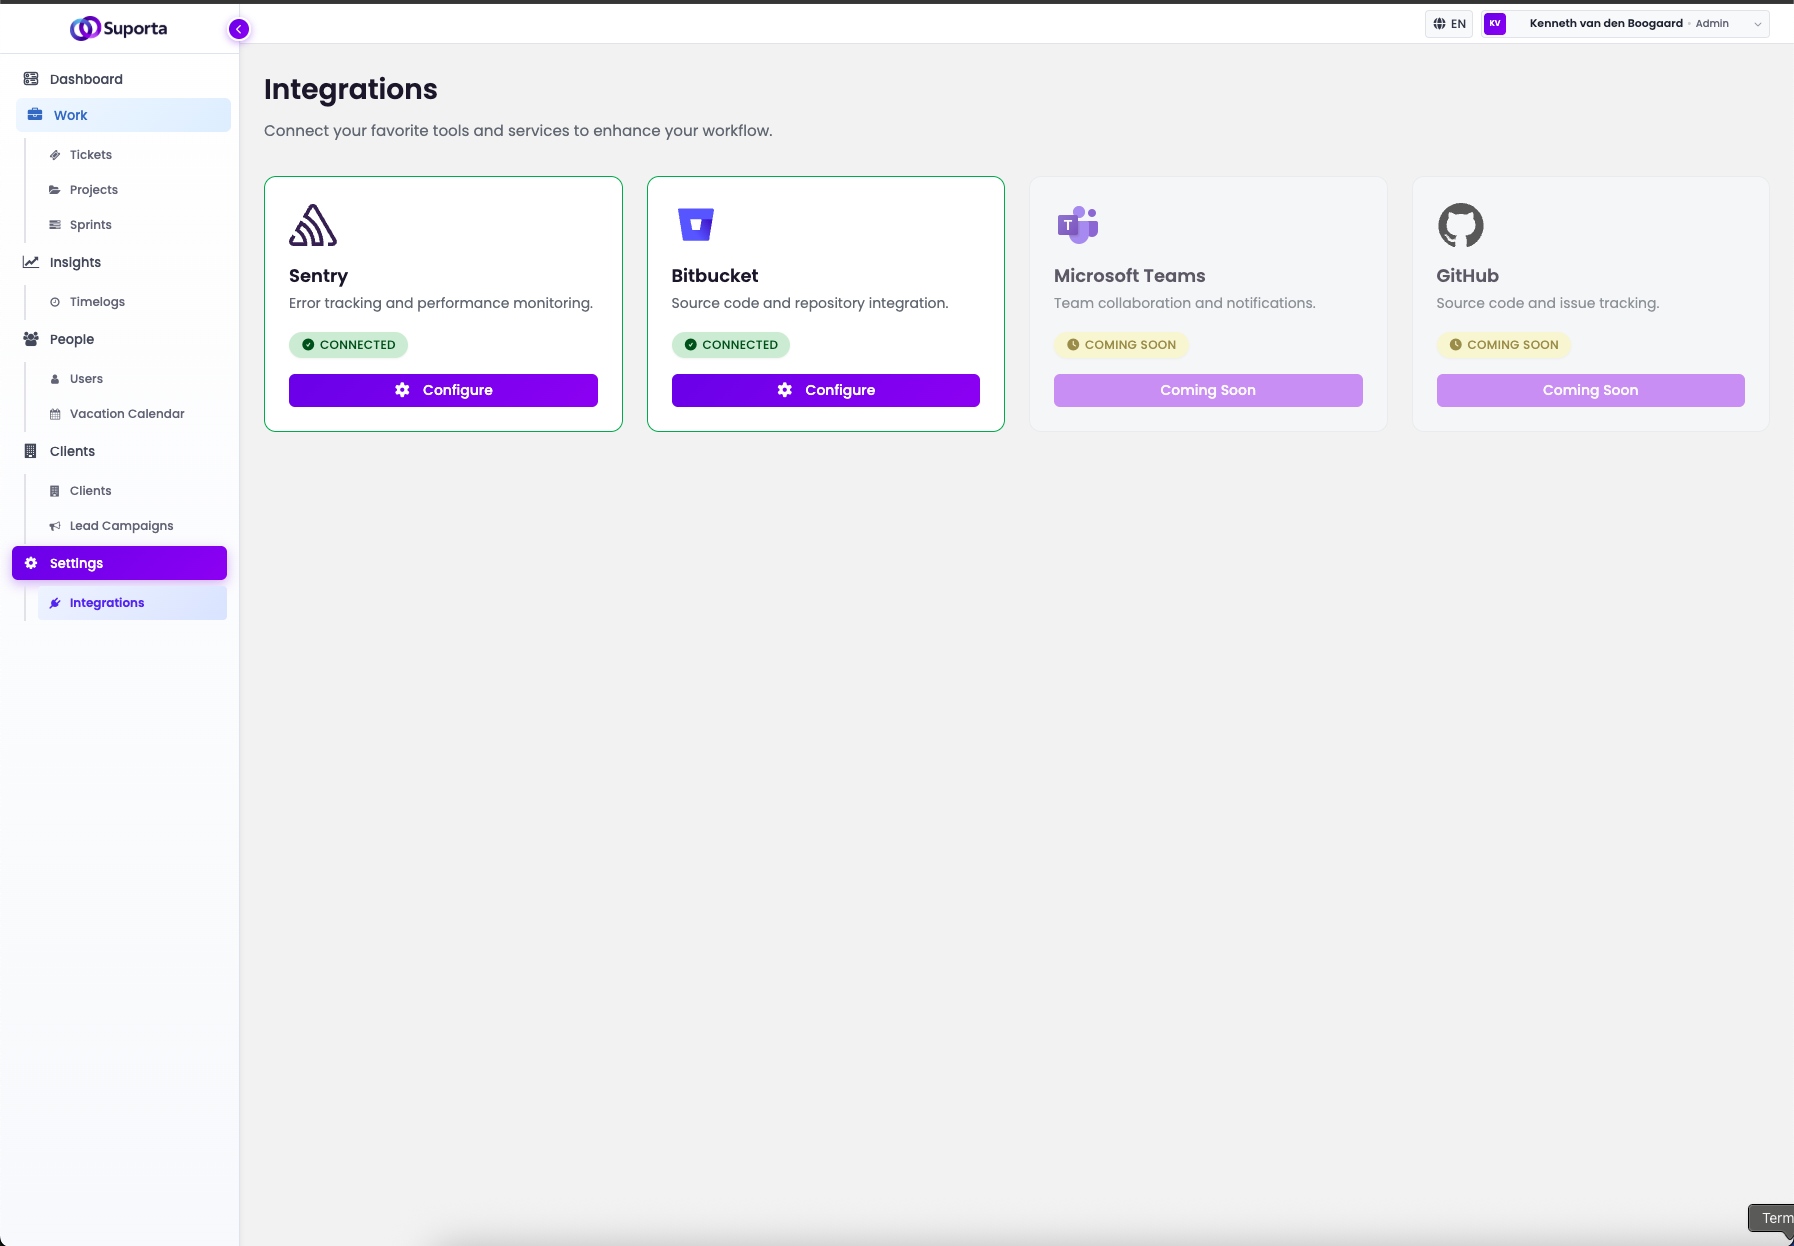Select the Integrations sidebar item

pos(107,603)
